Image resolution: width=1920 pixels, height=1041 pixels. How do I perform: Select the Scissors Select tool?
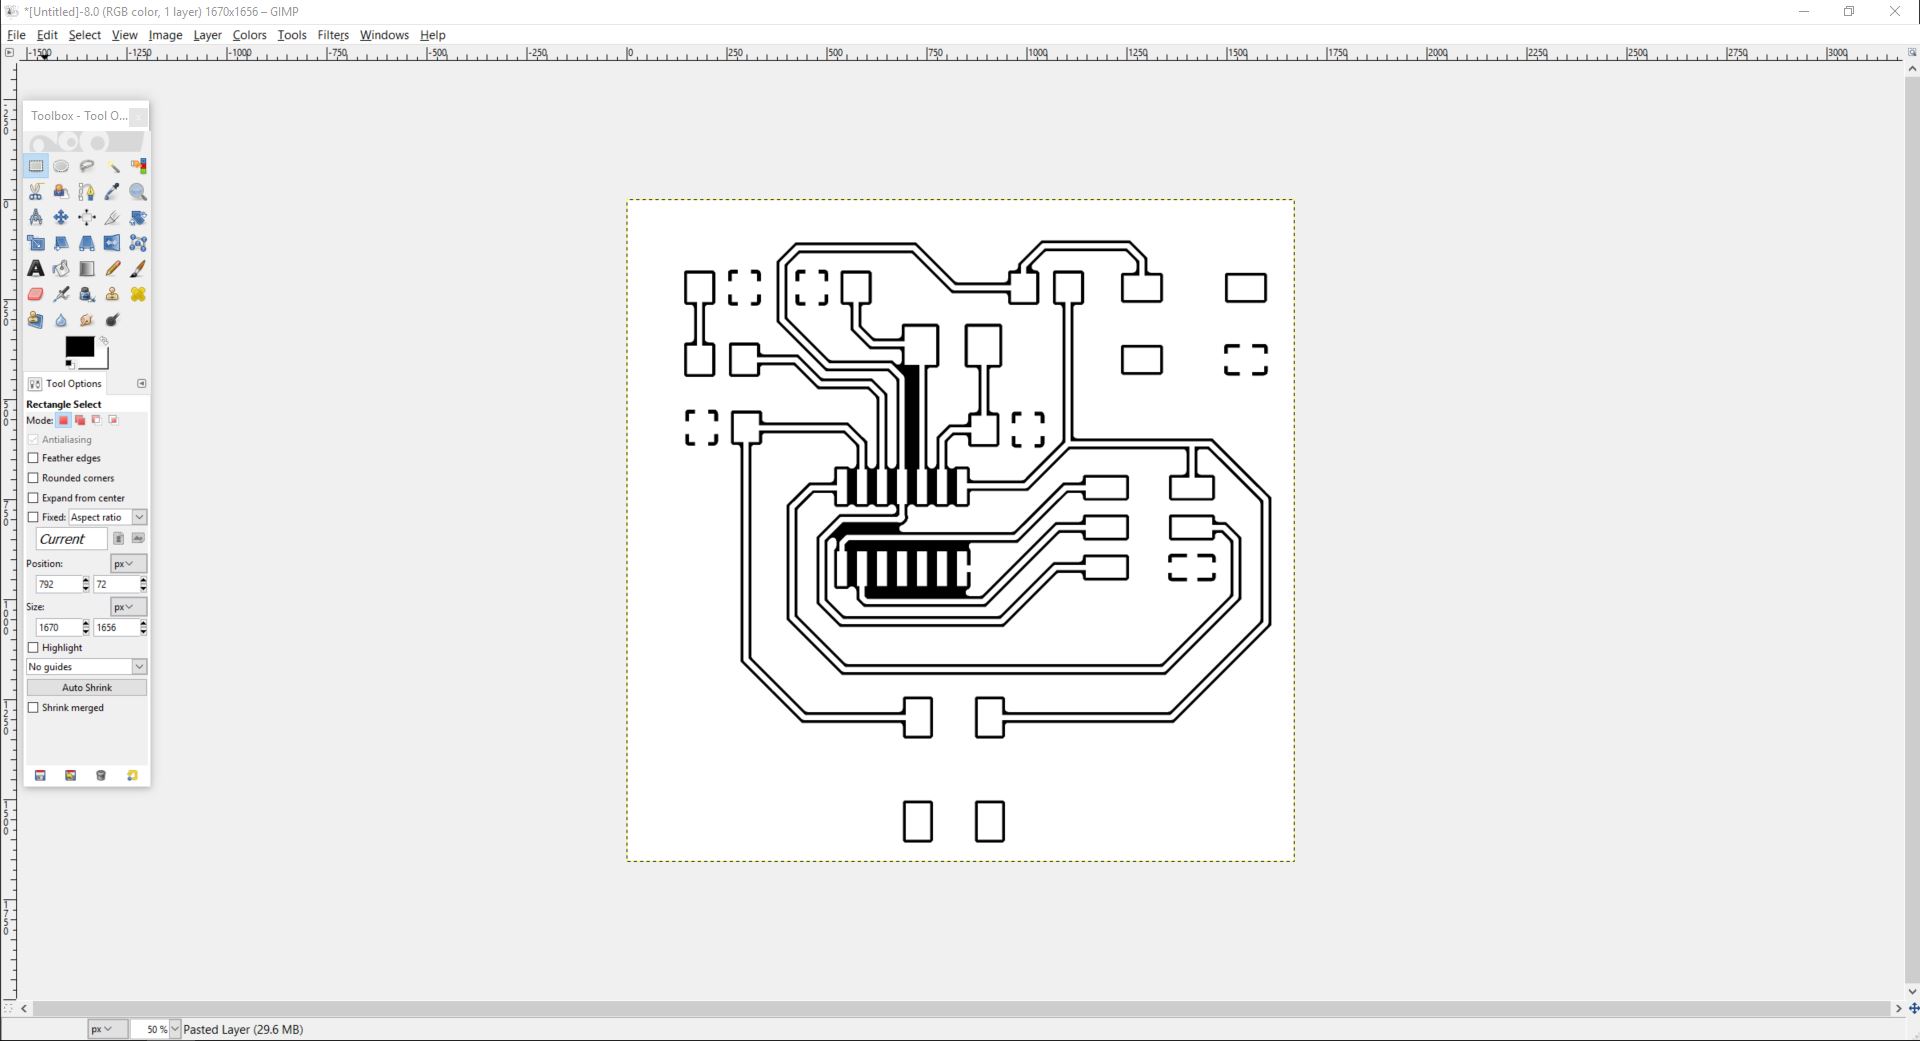click(x=36, y=192)
